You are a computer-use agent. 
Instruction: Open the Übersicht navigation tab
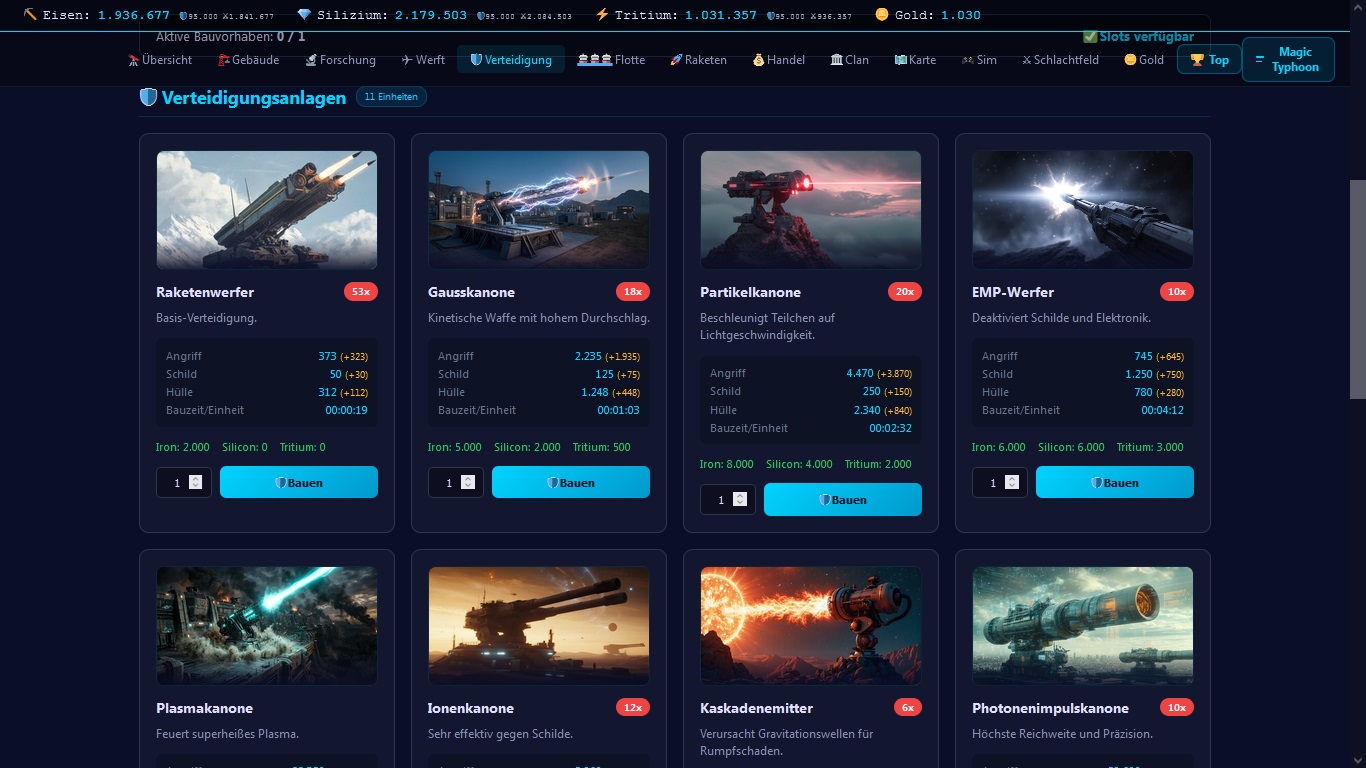(x=160, y=60)
